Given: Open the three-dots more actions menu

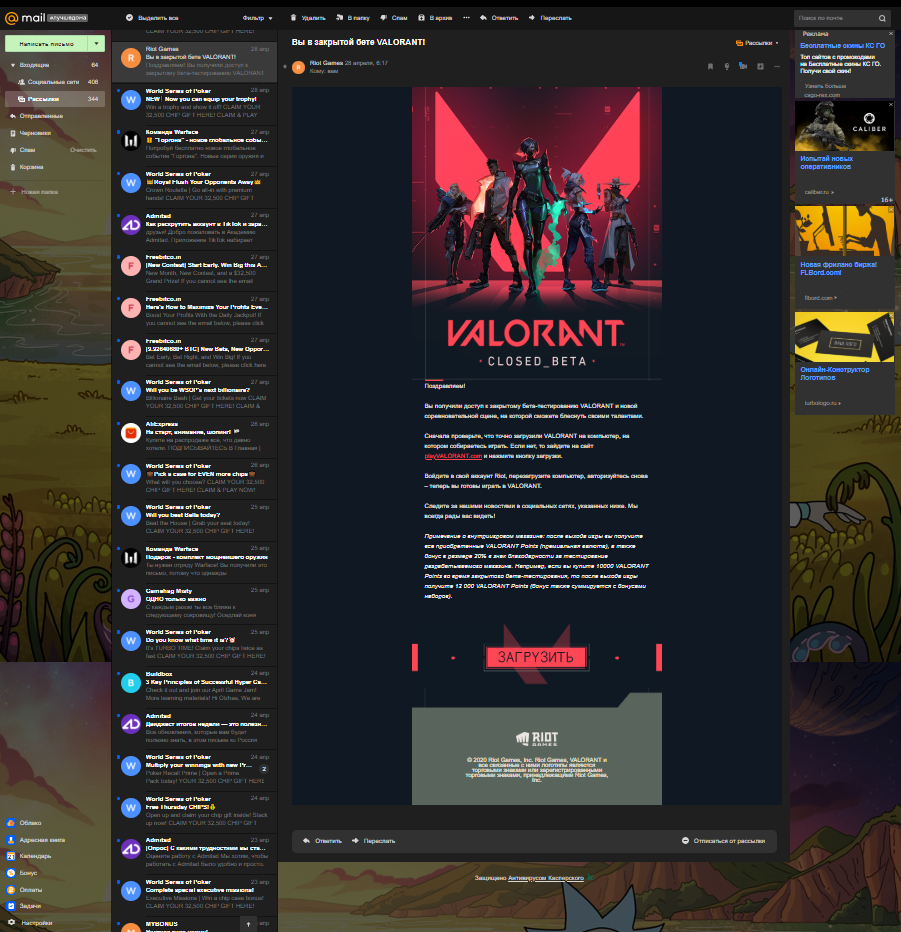Looking at the screenshot, I should coord(467,18).
